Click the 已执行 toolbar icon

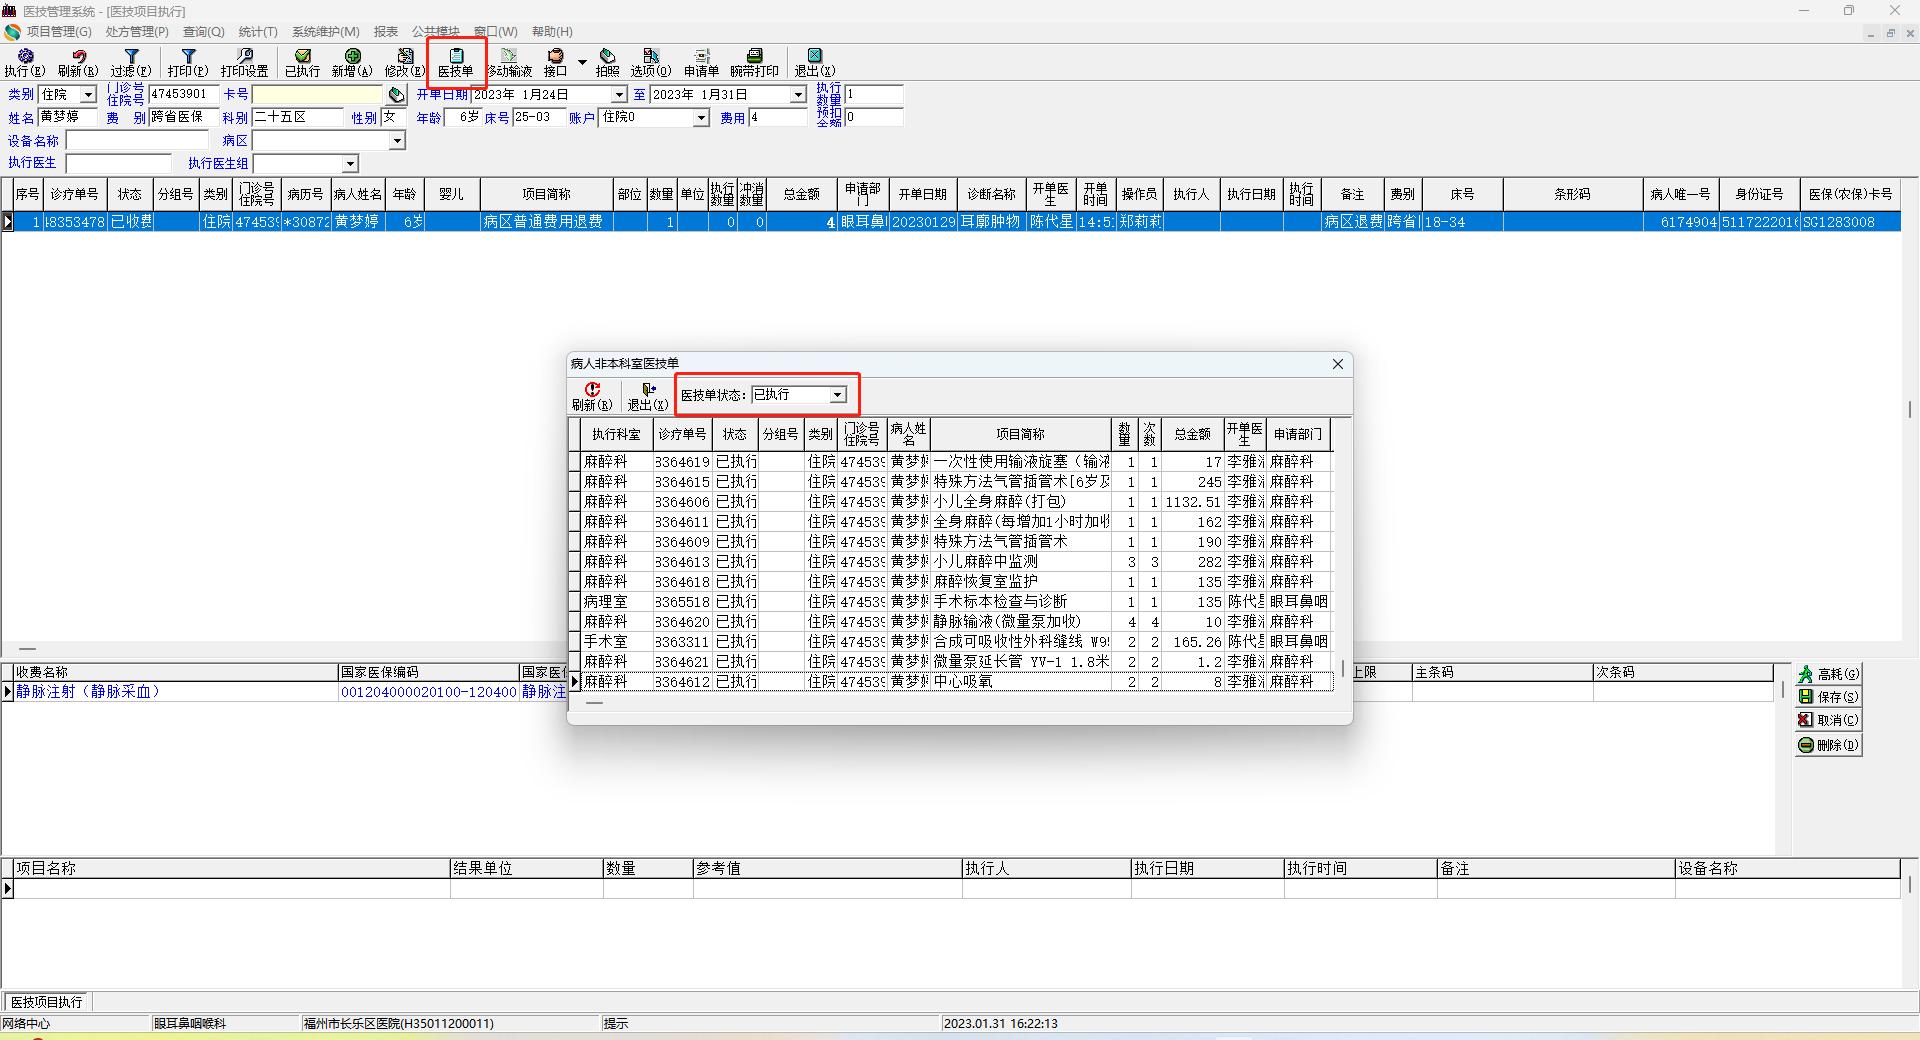click(x=302, y=63)
